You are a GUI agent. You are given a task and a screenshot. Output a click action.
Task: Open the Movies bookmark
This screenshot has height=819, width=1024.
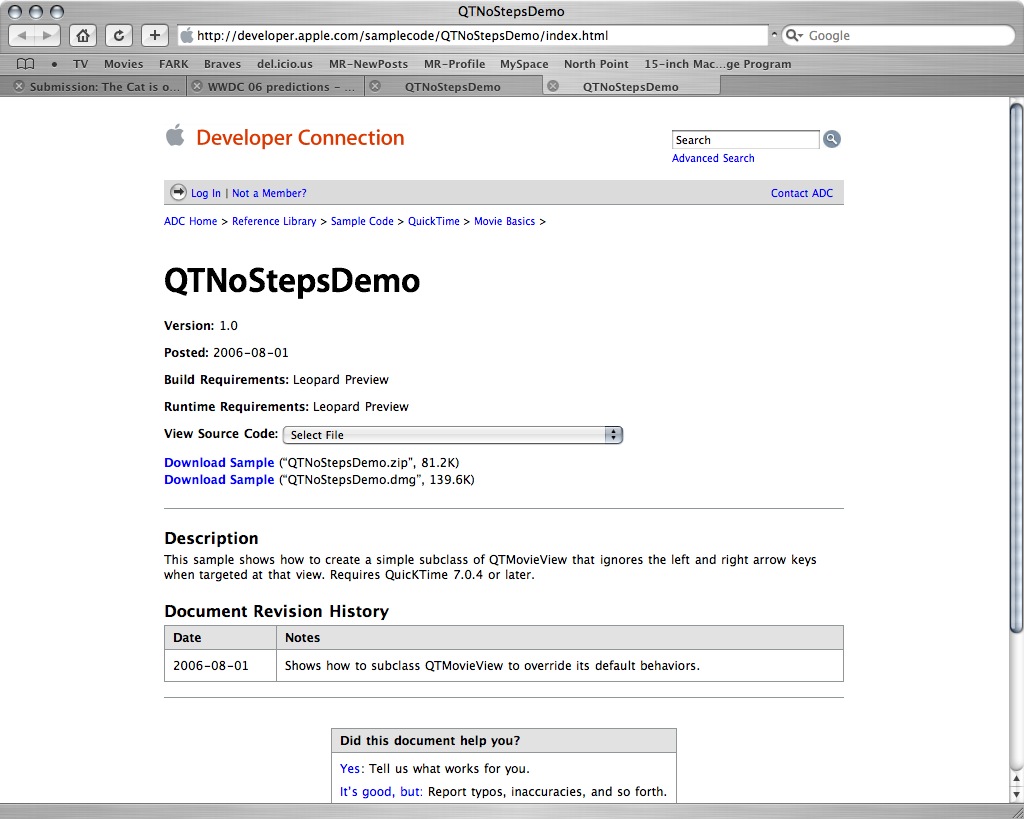click(x=123, y=64)
